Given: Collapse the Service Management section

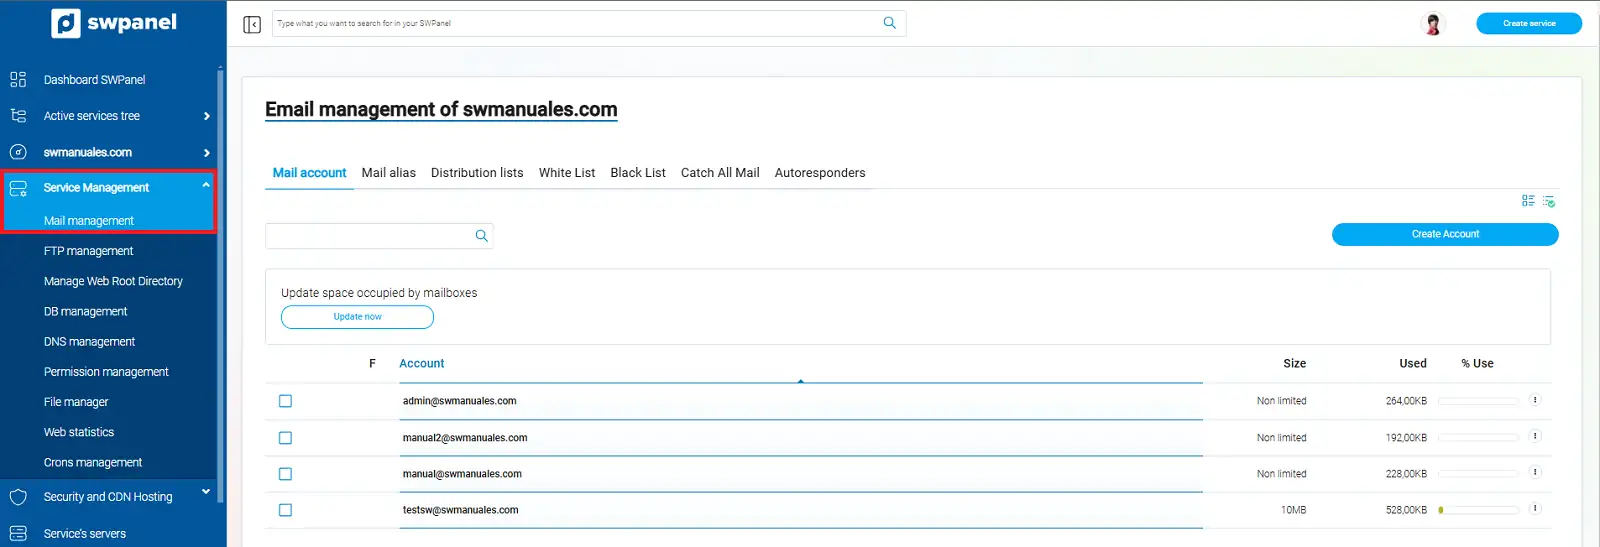Looking at the screenshot, I should click(x=206, y=185).
